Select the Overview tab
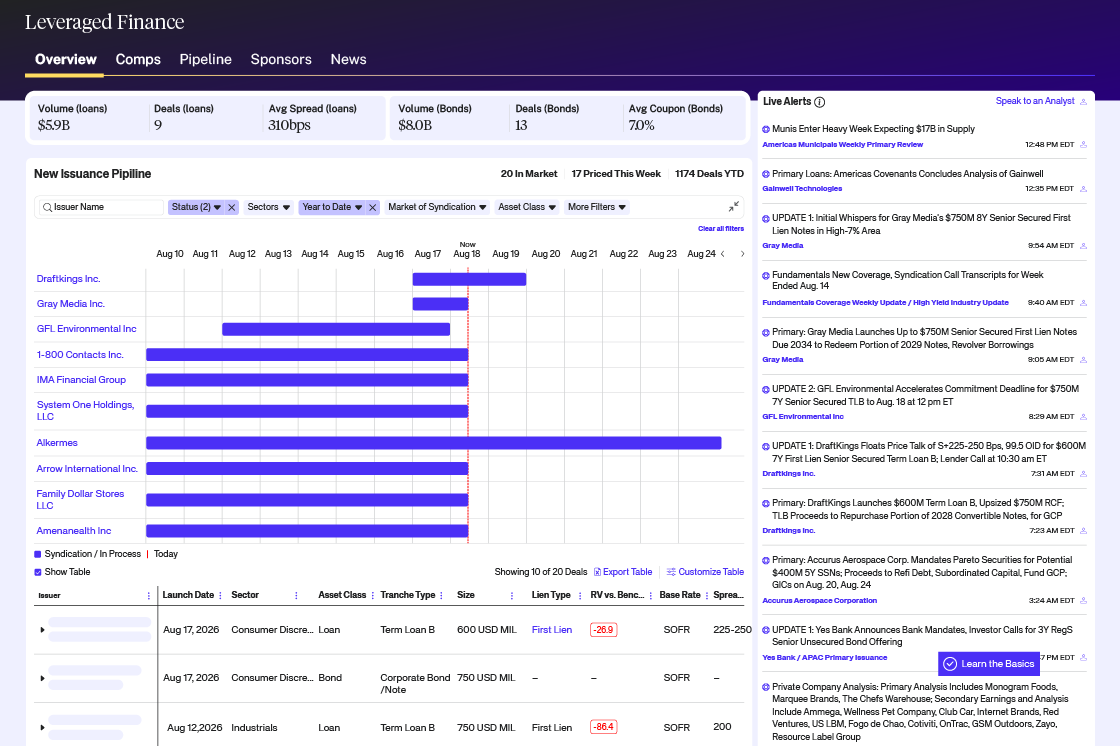This screenshot has height=746, width=1120. point(66,59)
